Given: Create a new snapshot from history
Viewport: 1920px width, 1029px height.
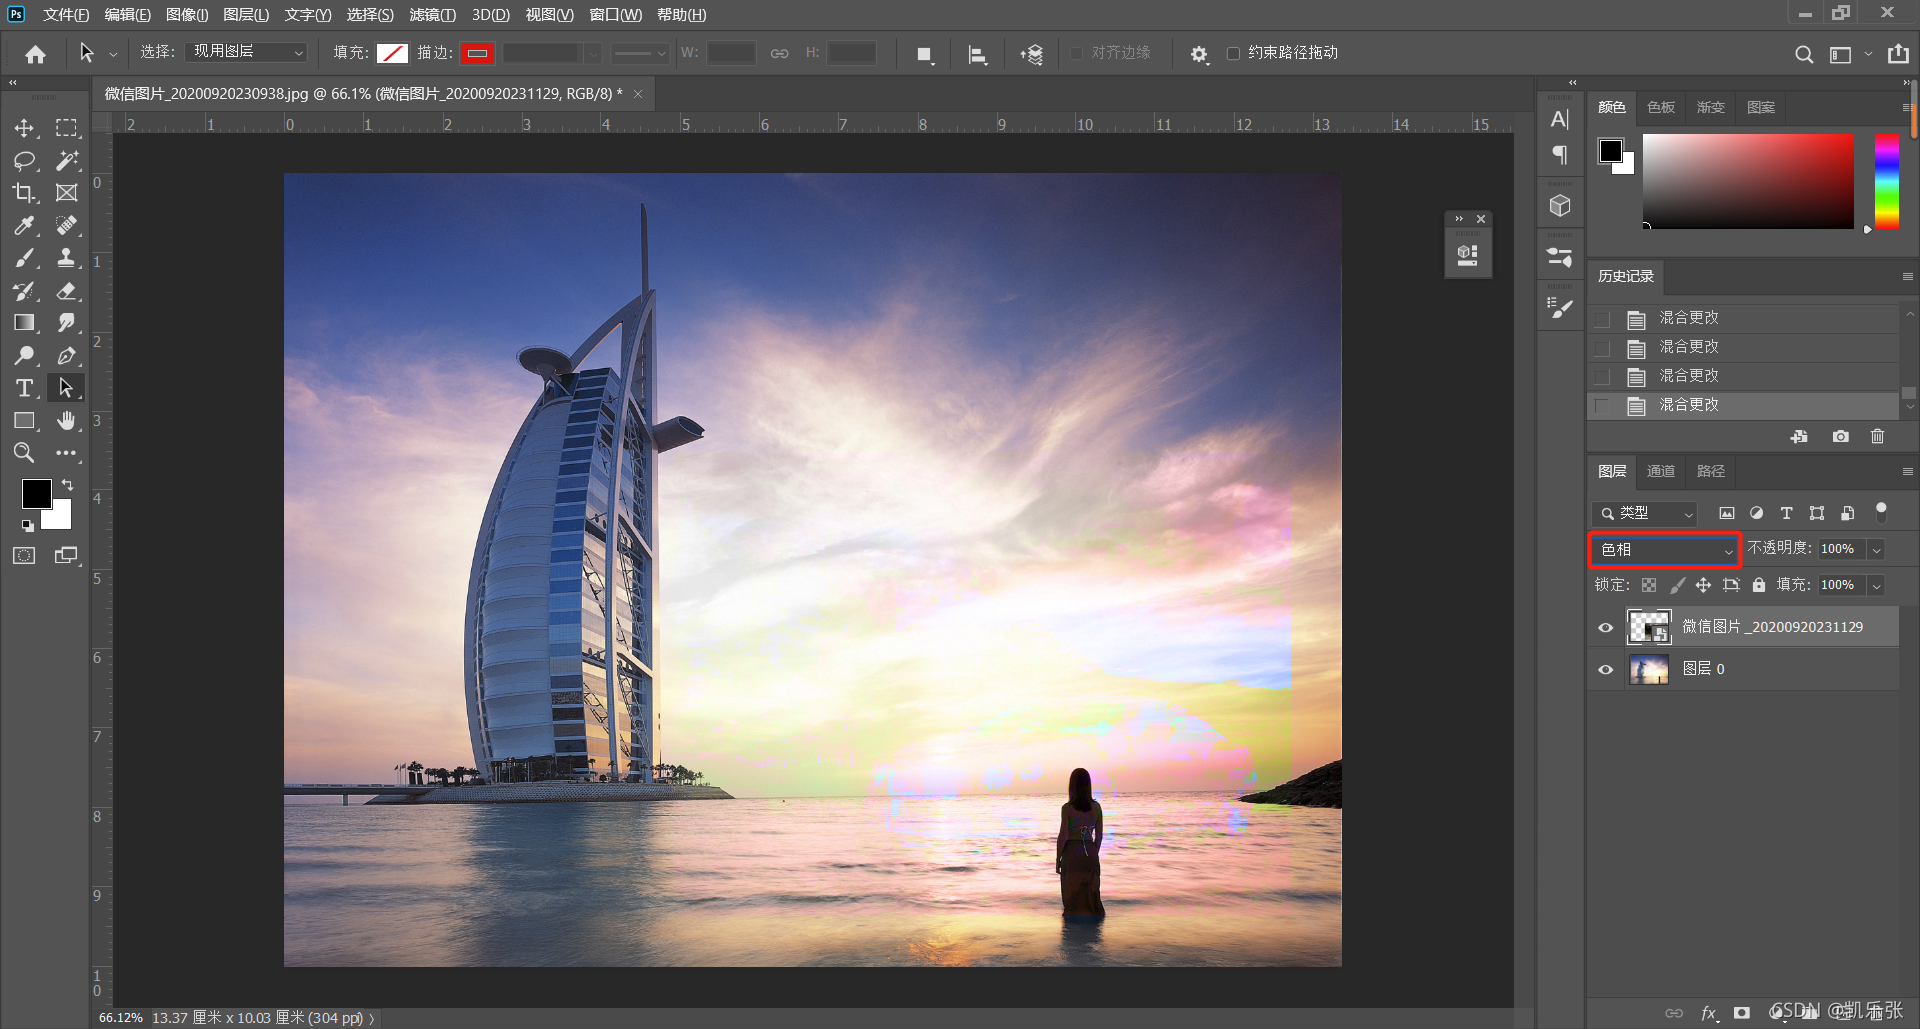Looking at the screenshot, I should [1840, 436].
